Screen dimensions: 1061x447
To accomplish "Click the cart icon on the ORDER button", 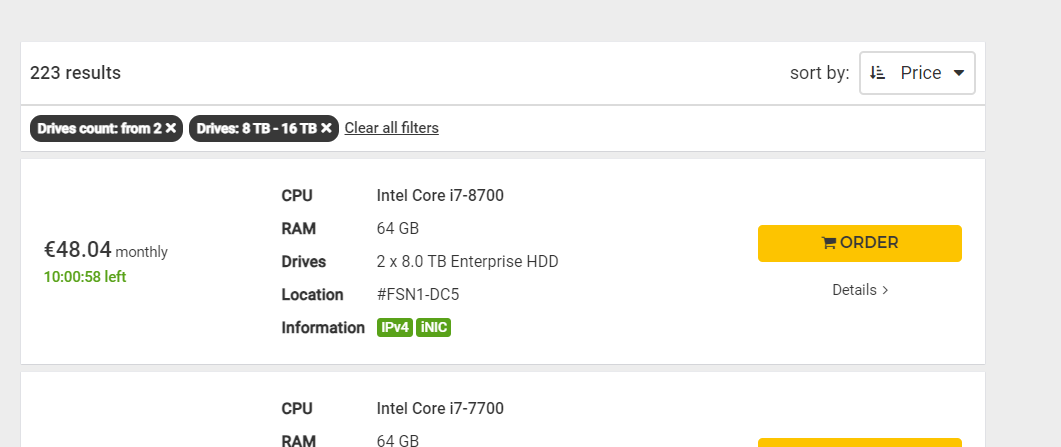I will pyautogui.click(x=829, y=243).
